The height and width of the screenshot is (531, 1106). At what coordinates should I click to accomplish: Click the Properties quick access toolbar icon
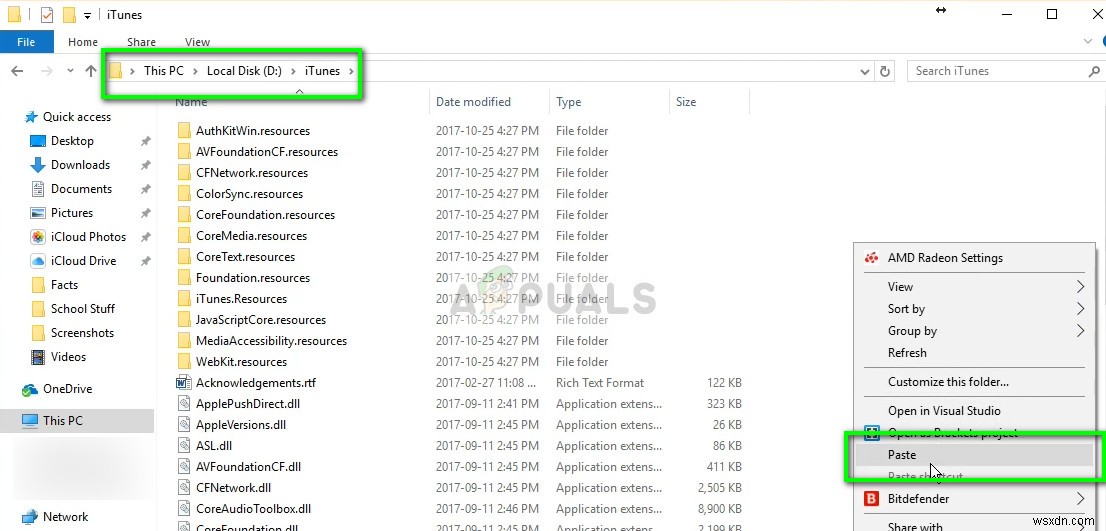pyautogui.click(x=47, y=14)
